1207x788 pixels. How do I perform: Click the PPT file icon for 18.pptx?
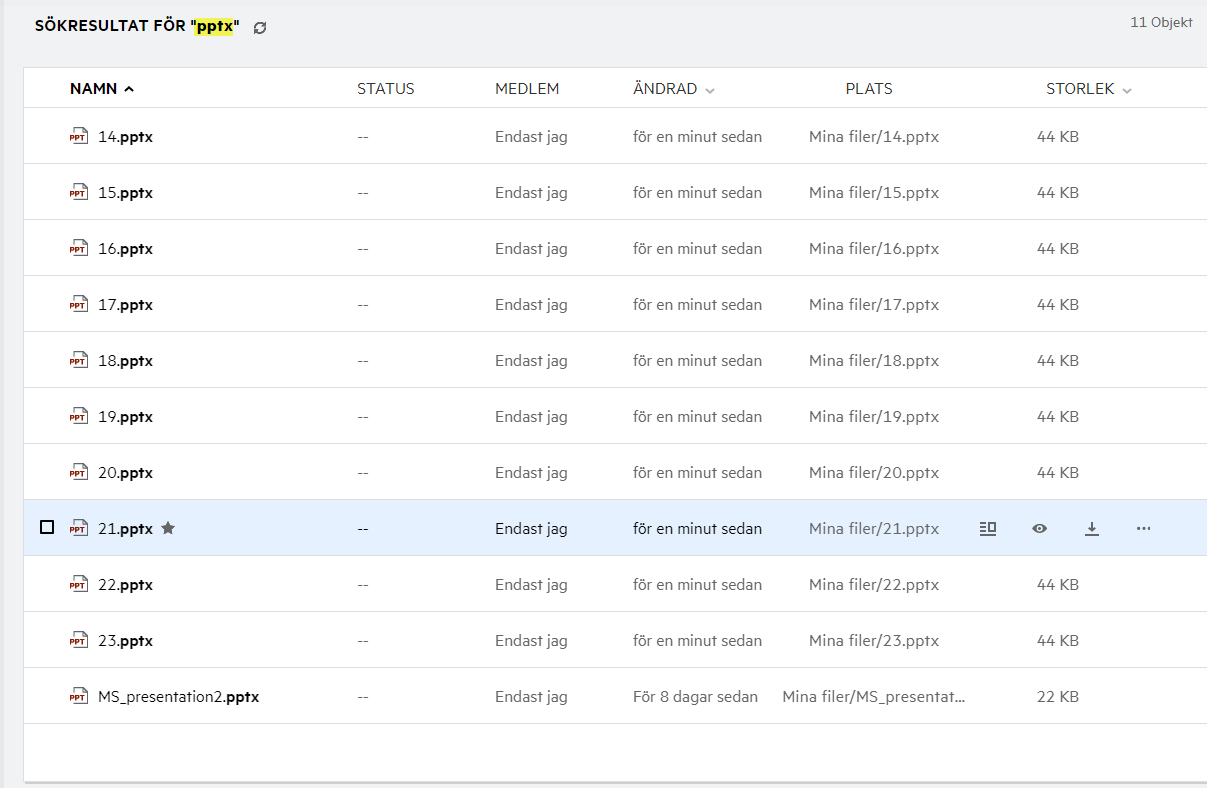coord(78,361)
